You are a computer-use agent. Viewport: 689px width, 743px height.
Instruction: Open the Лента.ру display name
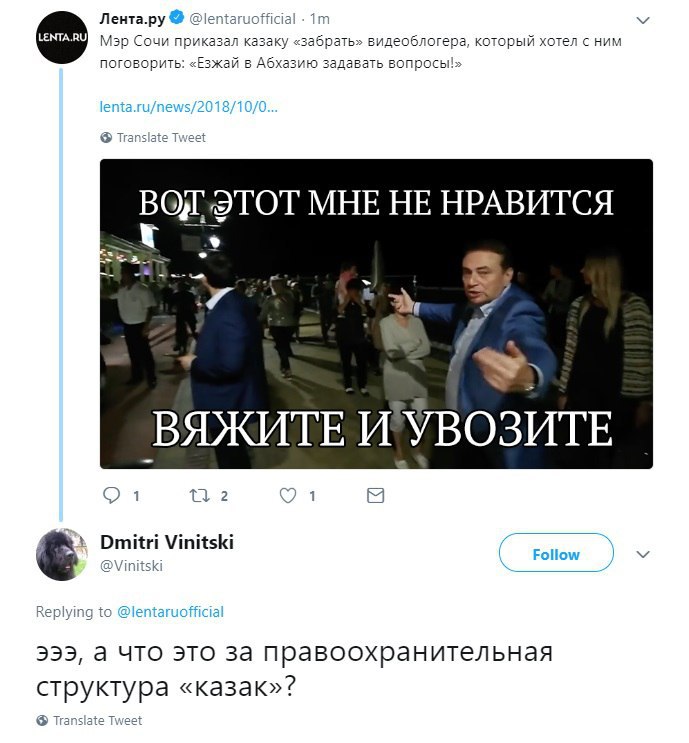132,18
